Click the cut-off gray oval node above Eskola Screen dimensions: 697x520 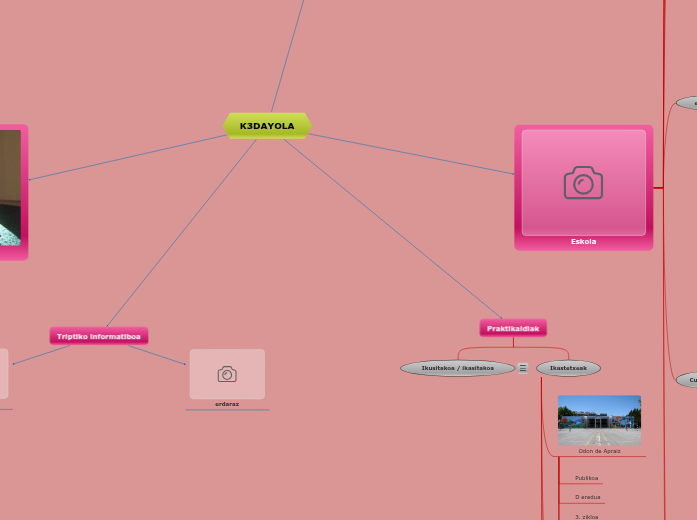tap(688, 102)
